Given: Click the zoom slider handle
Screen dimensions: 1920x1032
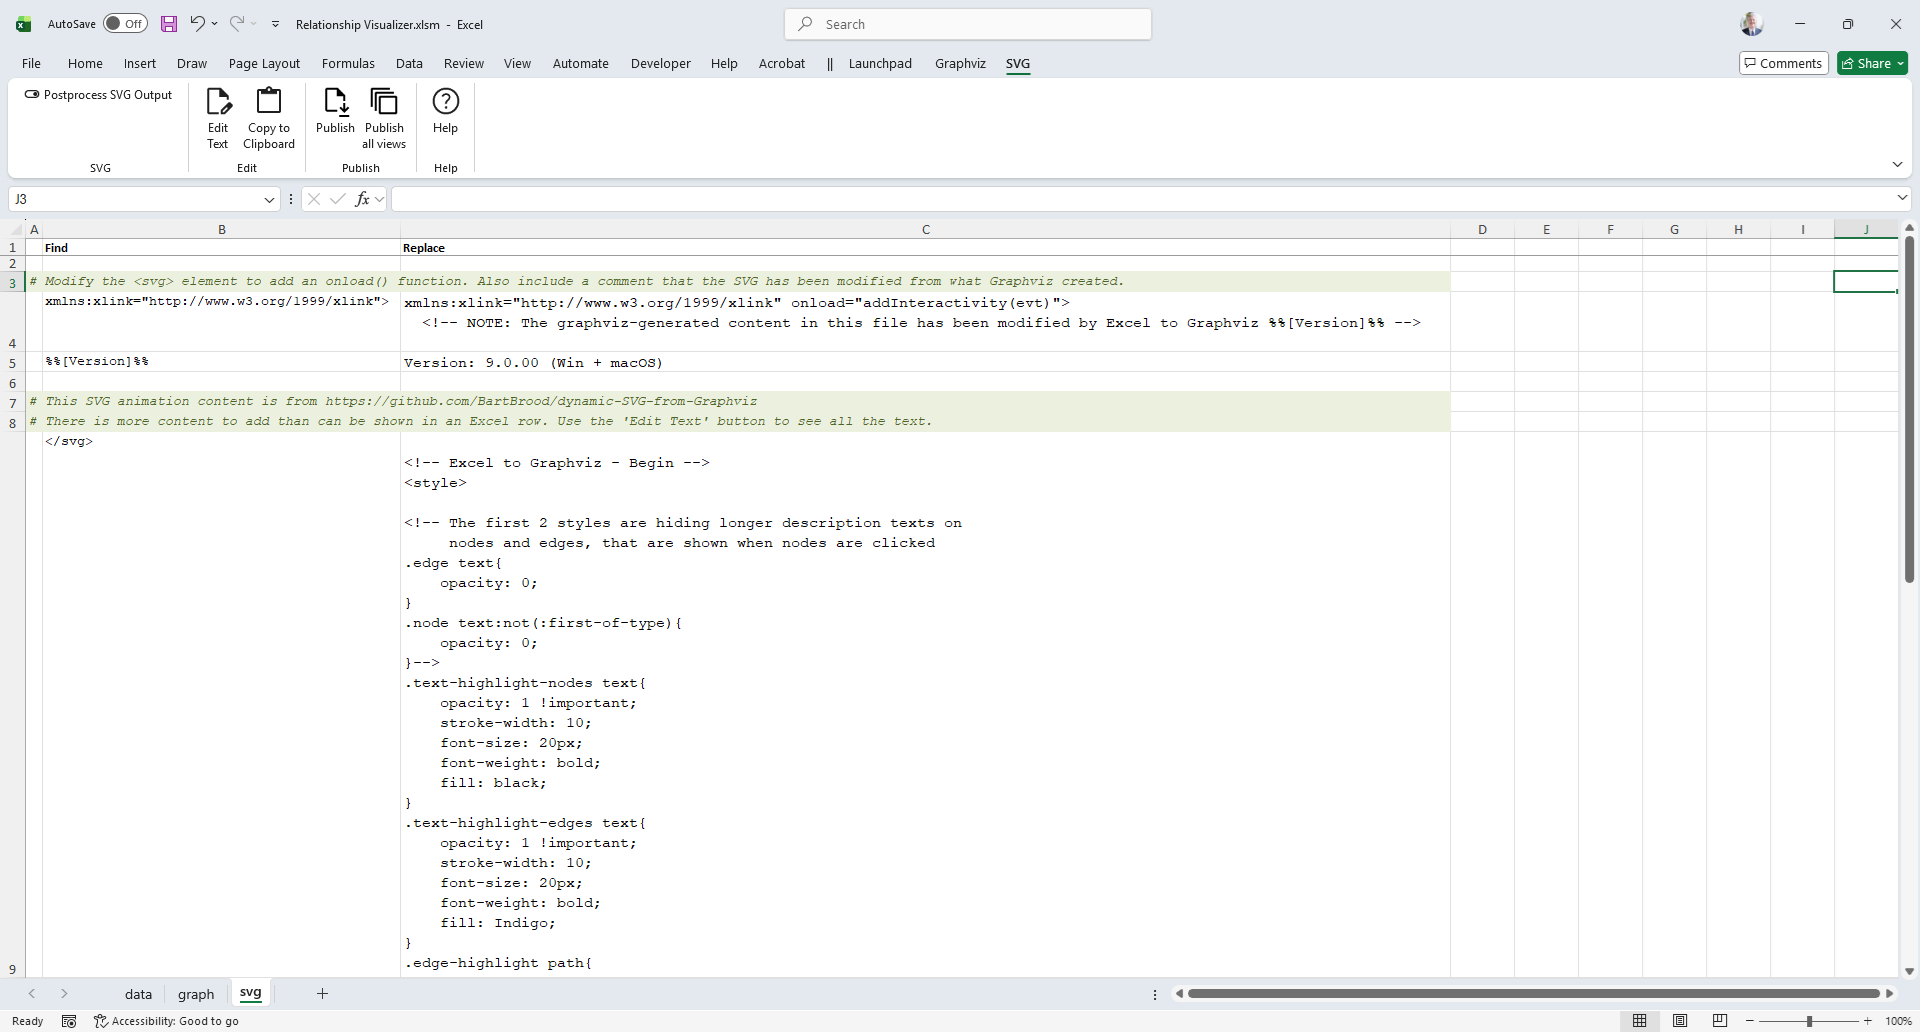Looking at the screenshot, I should 1809,1021.
